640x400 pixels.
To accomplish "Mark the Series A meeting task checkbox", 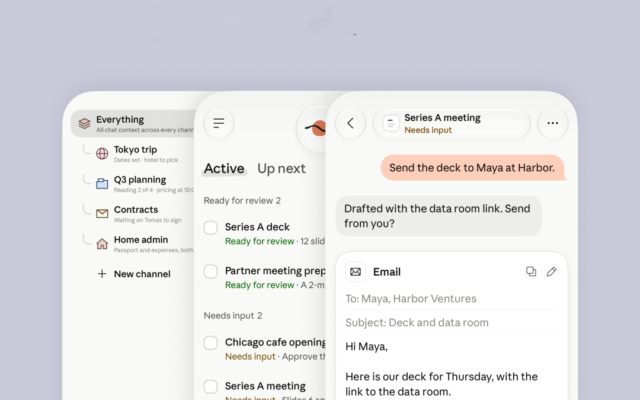I will [x=211, y=387].
